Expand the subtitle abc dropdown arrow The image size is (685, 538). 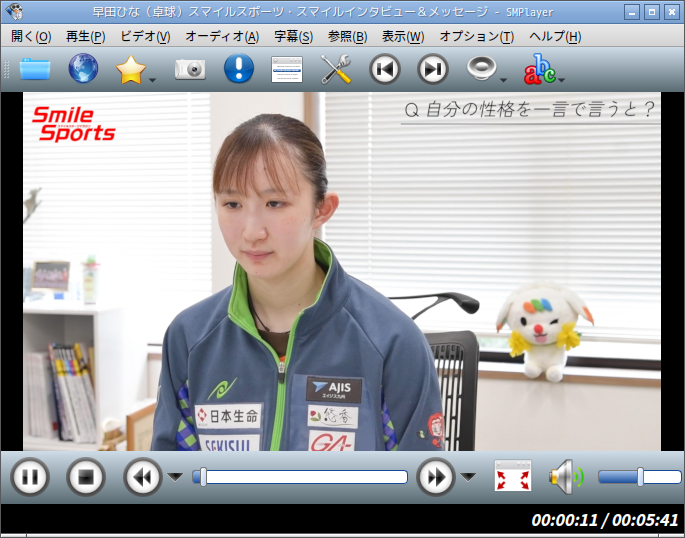561,80
